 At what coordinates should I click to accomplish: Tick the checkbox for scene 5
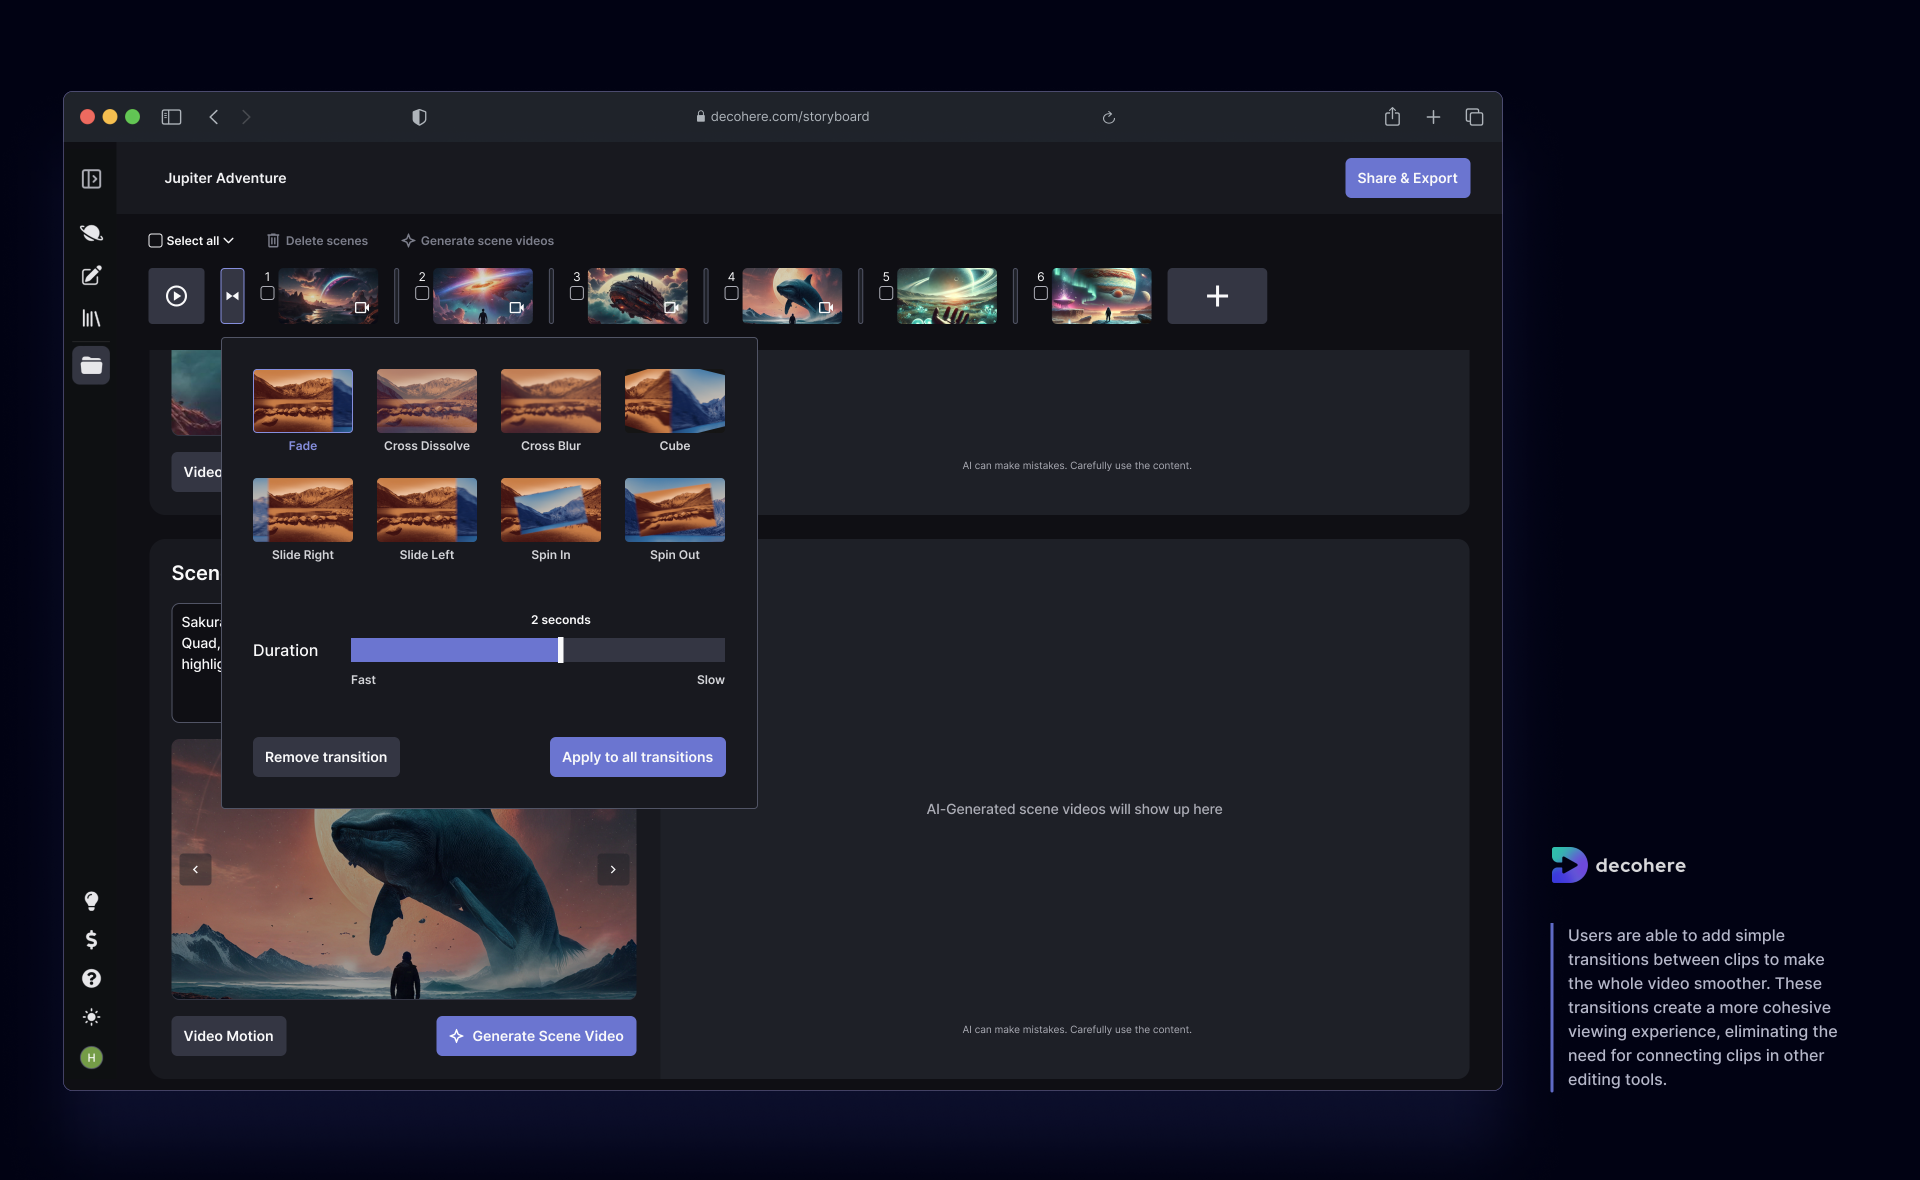pyautogui.click(x=885, y=293)
